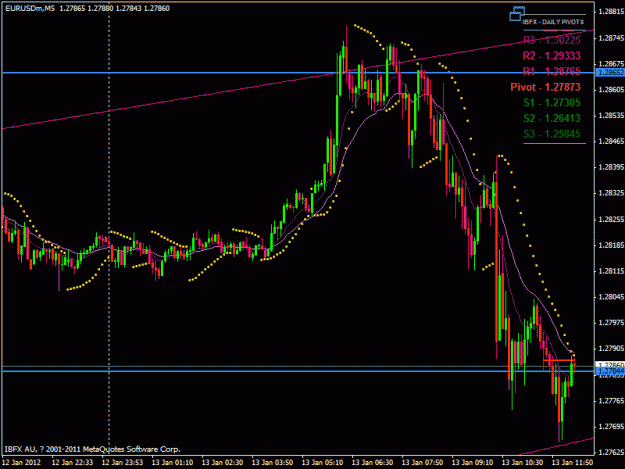Select the S2 - 1.26413 support label

[552, 118]
